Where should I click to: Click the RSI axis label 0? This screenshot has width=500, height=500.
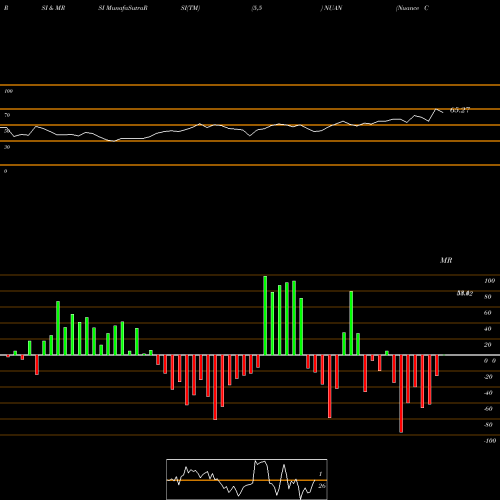pyautogui.click(x=5, y=171)
